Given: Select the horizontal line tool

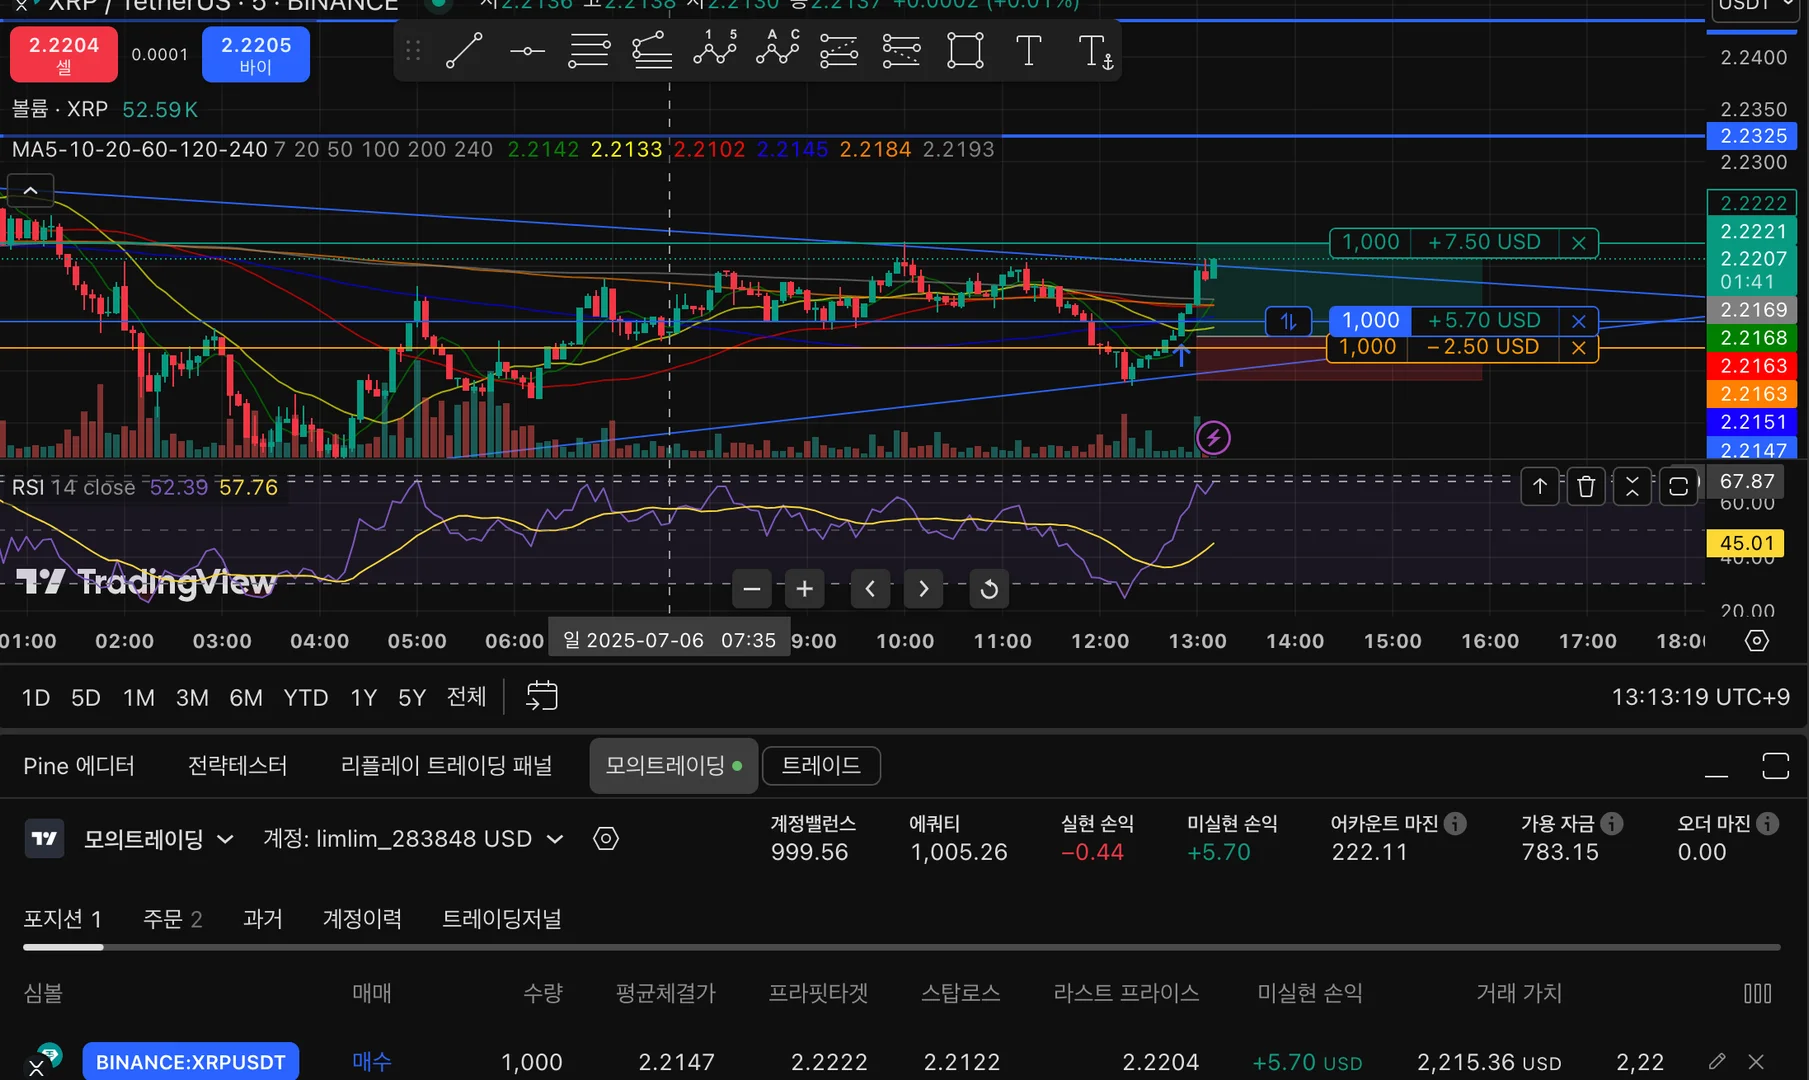Looking at the screenshot, I should 527,50.
